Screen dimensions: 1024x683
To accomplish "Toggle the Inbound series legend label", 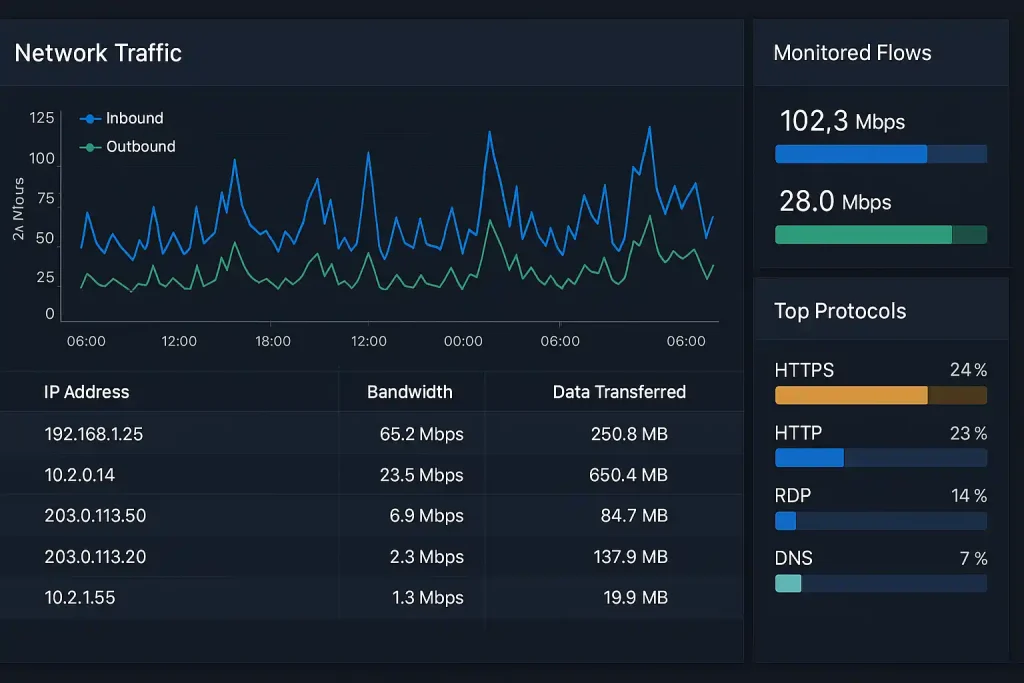I will tap(134, 119).
